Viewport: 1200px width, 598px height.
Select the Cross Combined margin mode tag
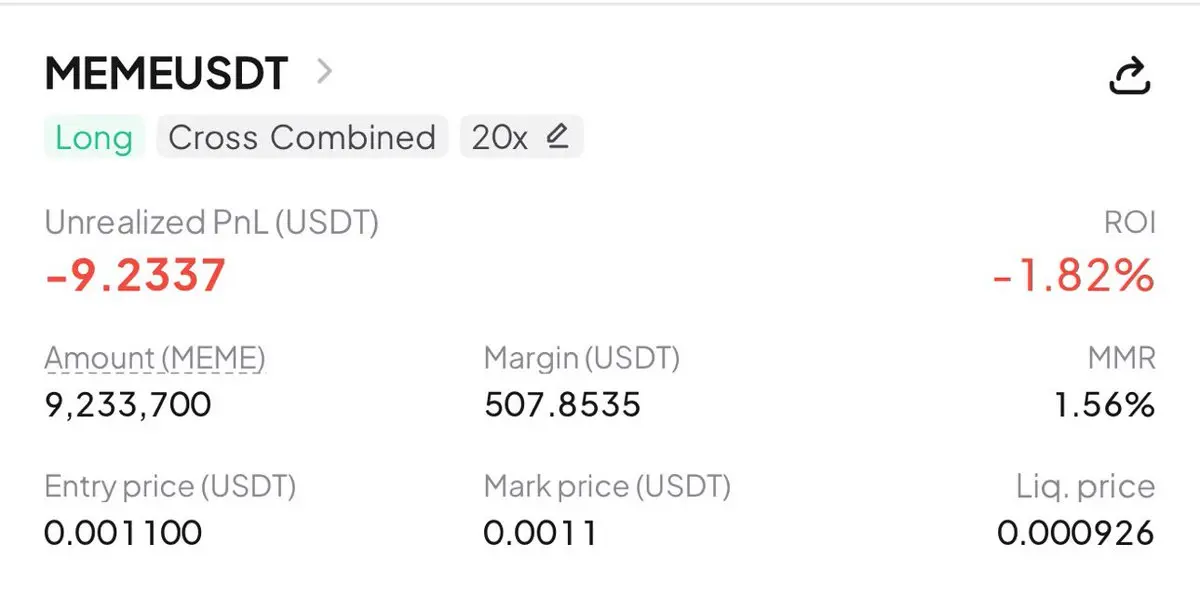[301, 137]
